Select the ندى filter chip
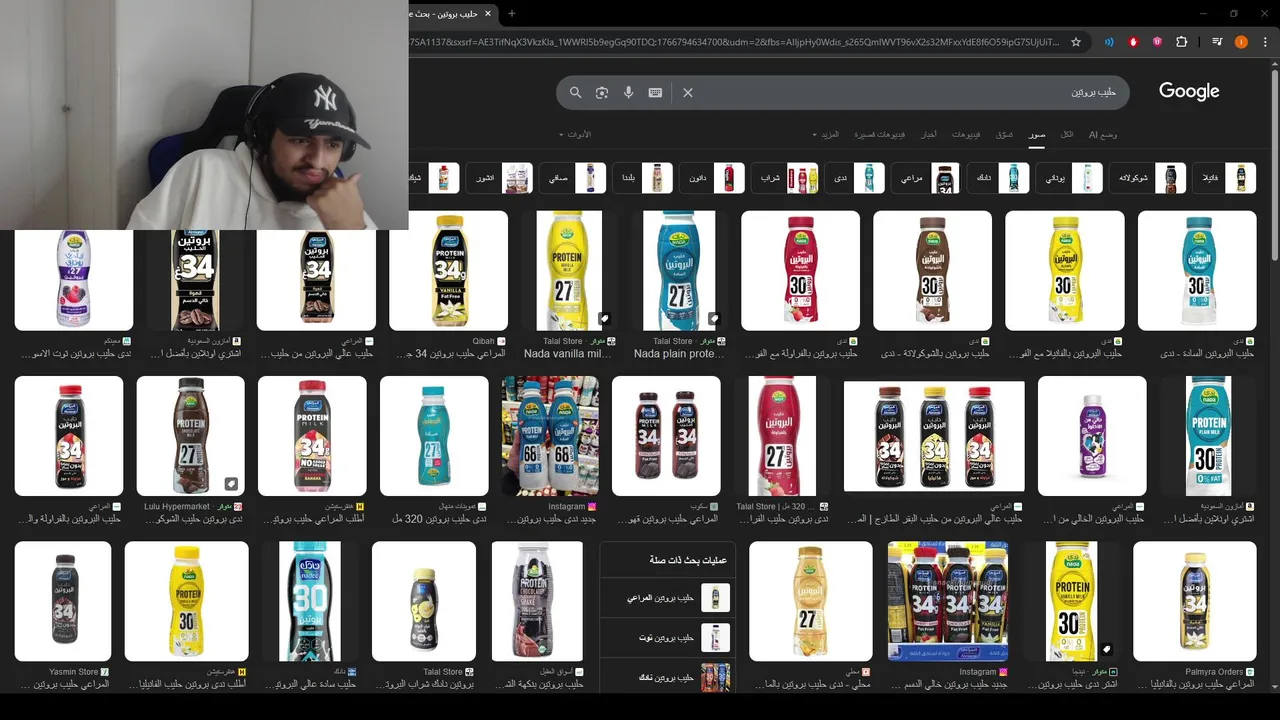This screenshot has width=1280, height=720. click(855, 178)
